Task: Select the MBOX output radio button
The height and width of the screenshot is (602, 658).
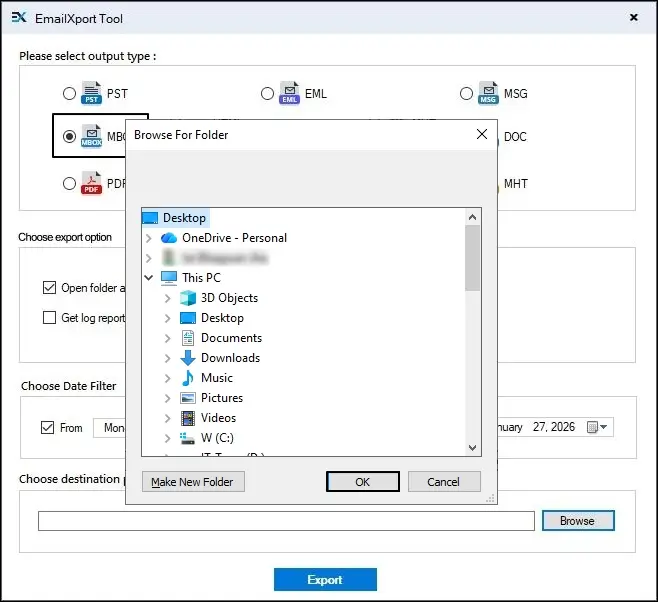Action: point(69,136)
